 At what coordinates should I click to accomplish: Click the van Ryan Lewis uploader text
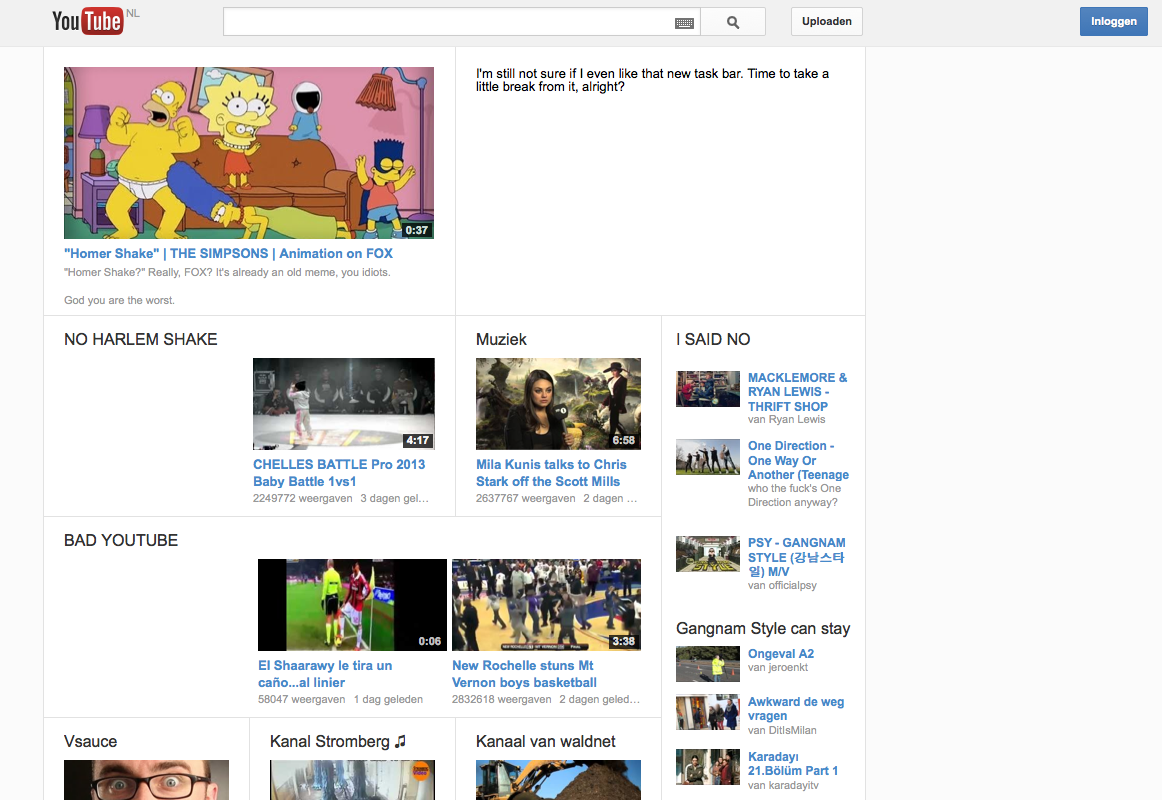[x=786, y=419]
